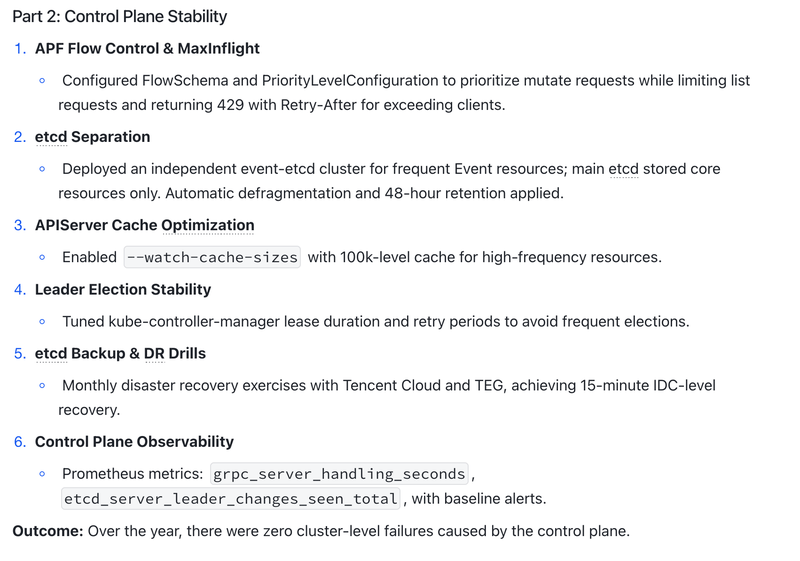This screenshot has height=561, width=800.
Task: Click the bullet before 'Prometheus metrics:'
Action: click(x=42, y=474)
